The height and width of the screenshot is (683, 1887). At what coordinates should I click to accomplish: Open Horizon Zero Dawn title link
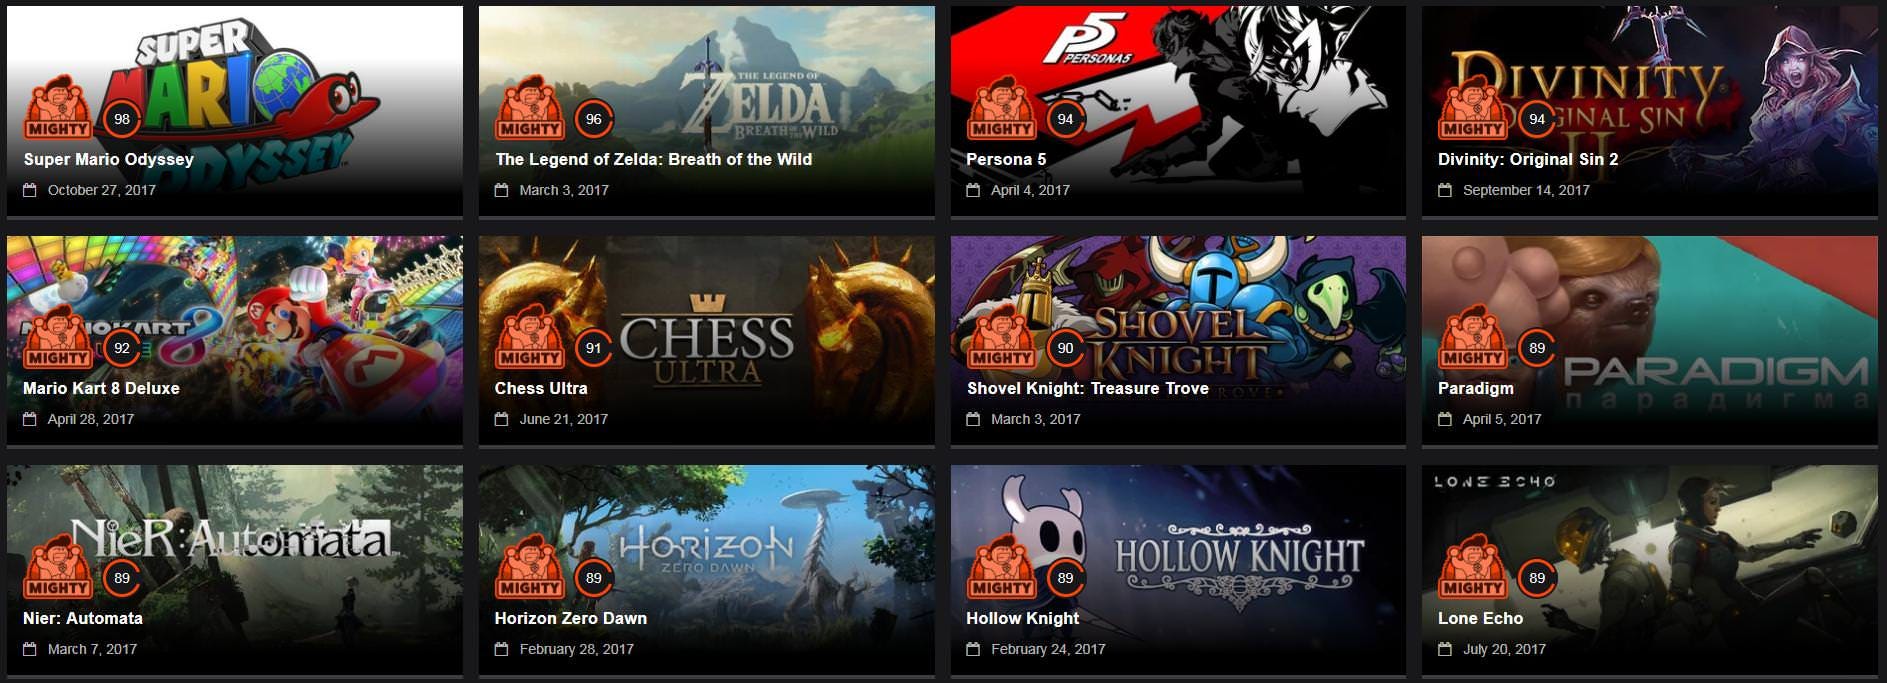[570, 618]
